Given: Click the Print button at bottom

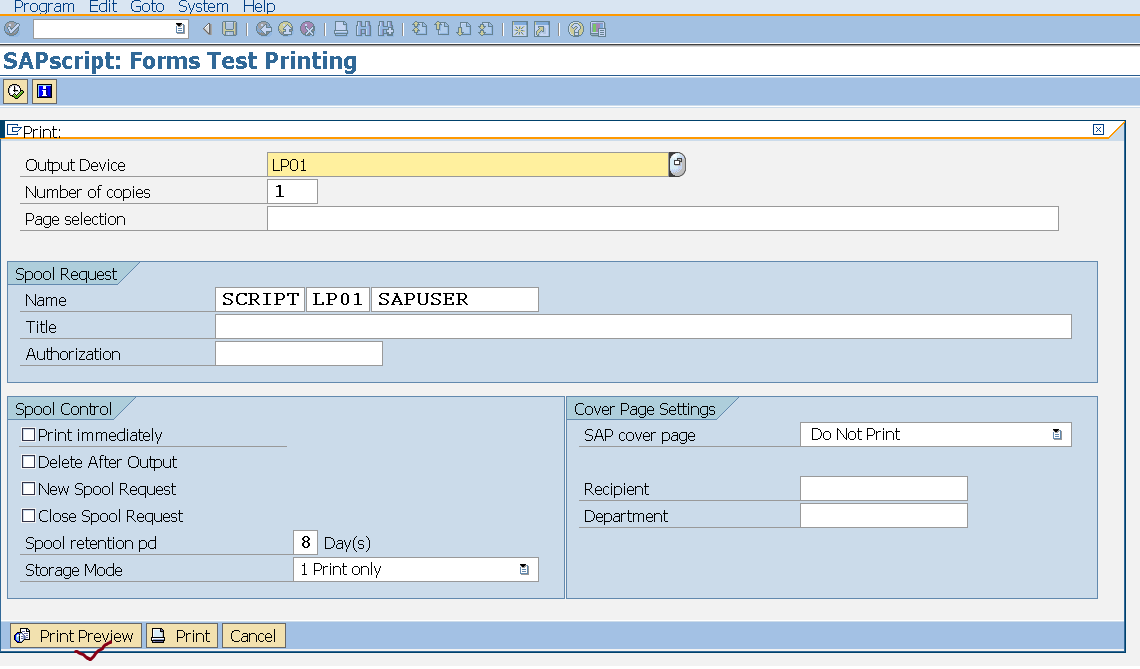Looking at the screenshot, I should coord(182,636).
